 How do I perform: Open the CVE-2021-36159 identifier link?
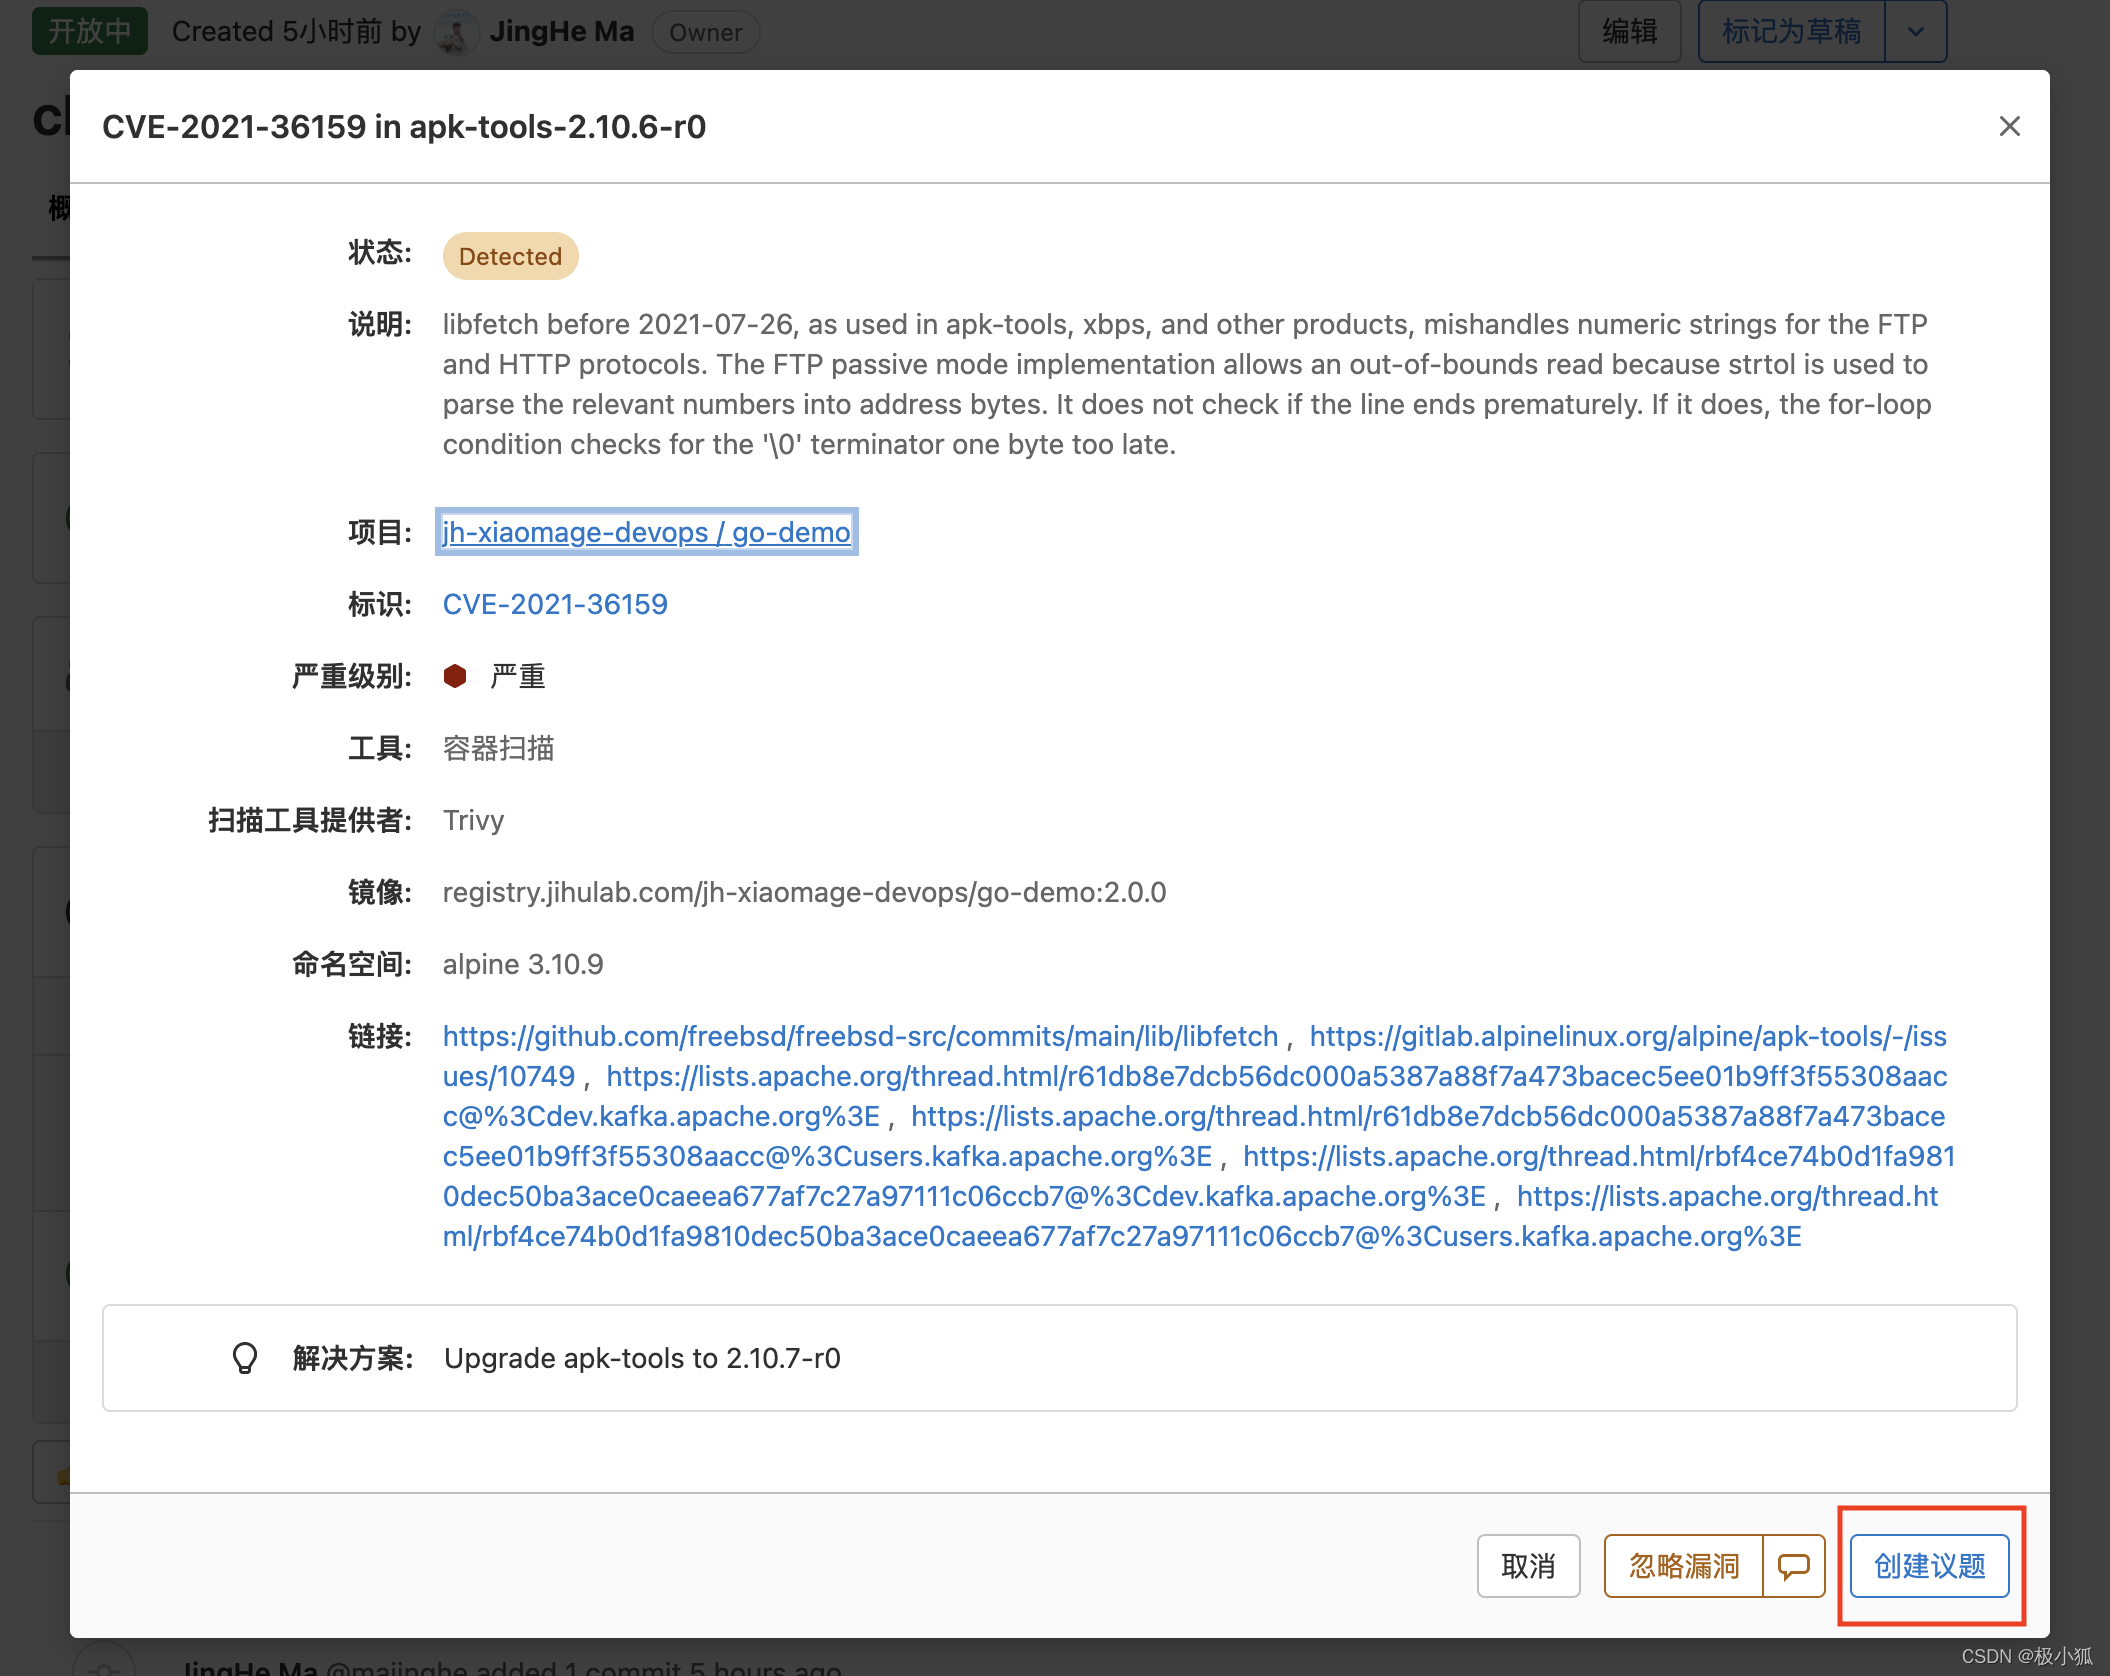pyautogui.click(x=555, y=604)
